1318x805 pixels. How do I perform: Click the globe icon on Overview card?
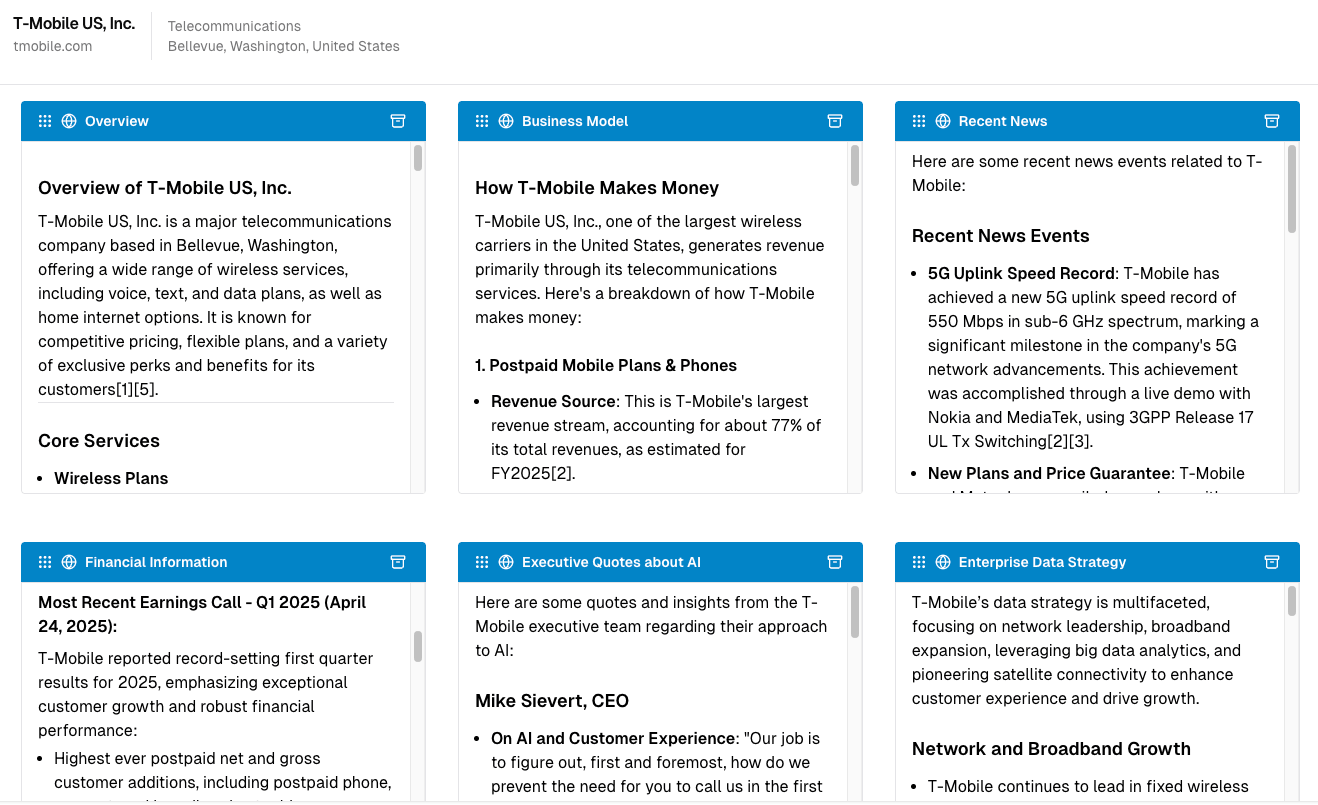click(69, 121)
